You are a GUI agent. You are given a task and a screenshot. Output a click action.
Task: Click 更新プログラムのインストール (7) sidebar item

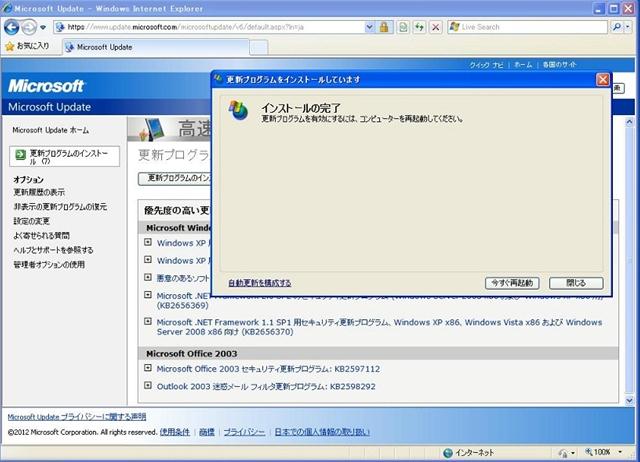(64, 156)
